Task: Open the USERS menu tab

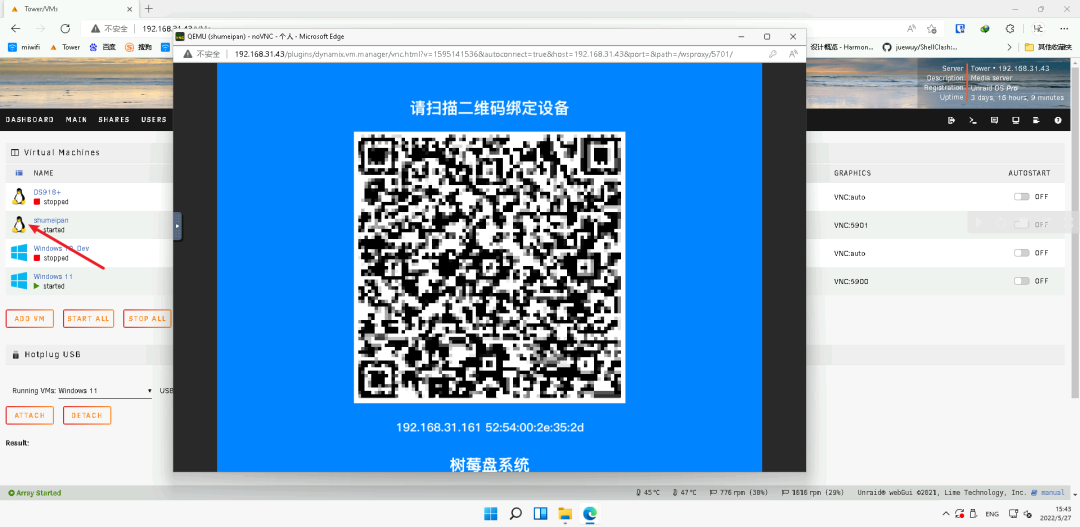Action: tap(154, 120)
